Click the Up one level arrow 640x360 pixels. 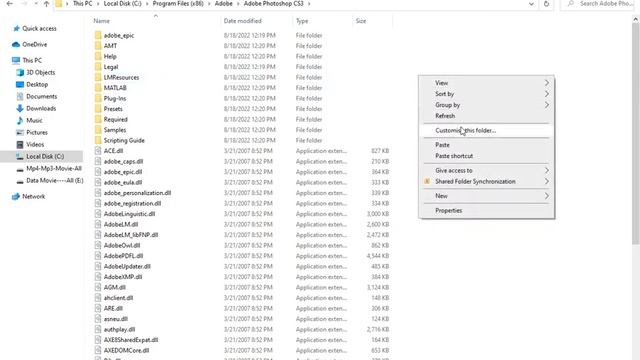[46, 4]
